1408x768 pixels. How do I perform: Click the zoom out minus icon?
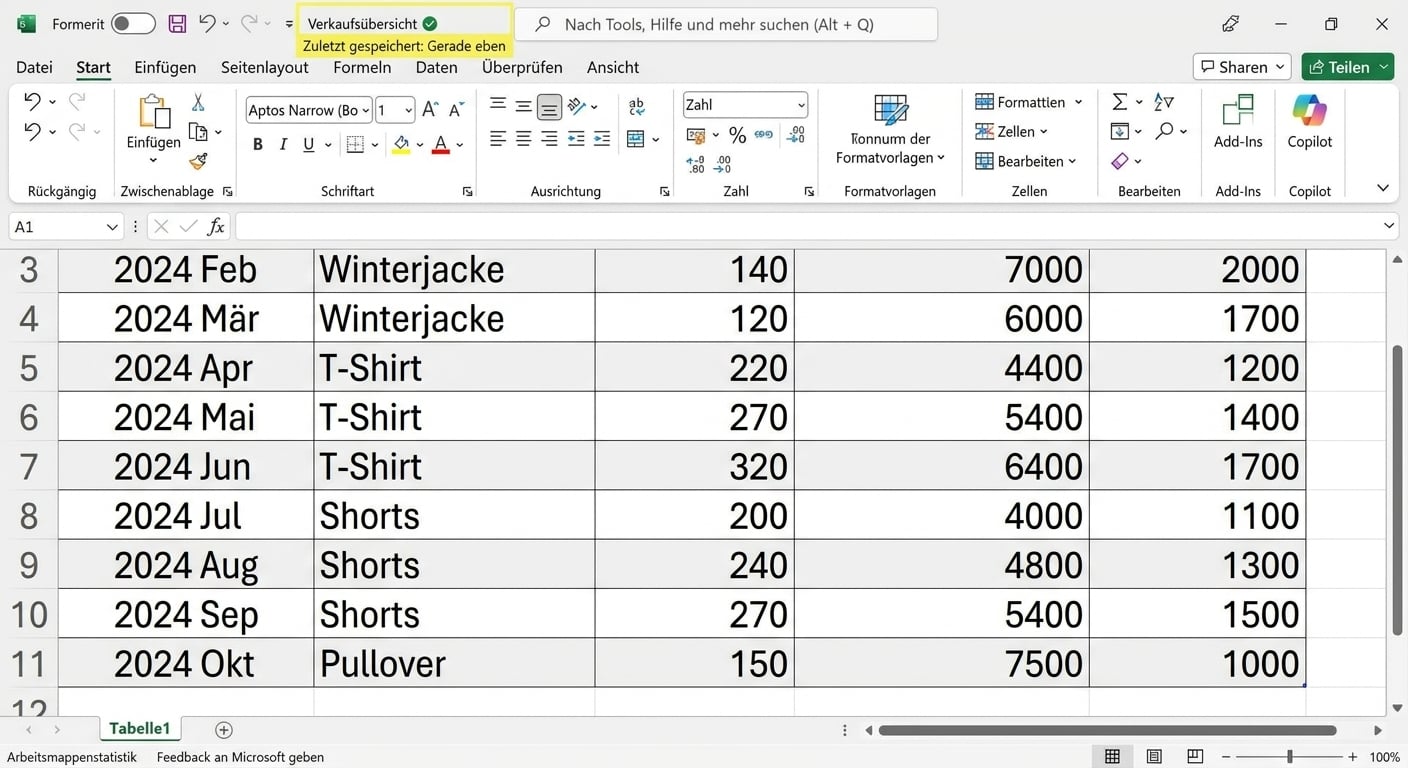[x=1227, y=757]
